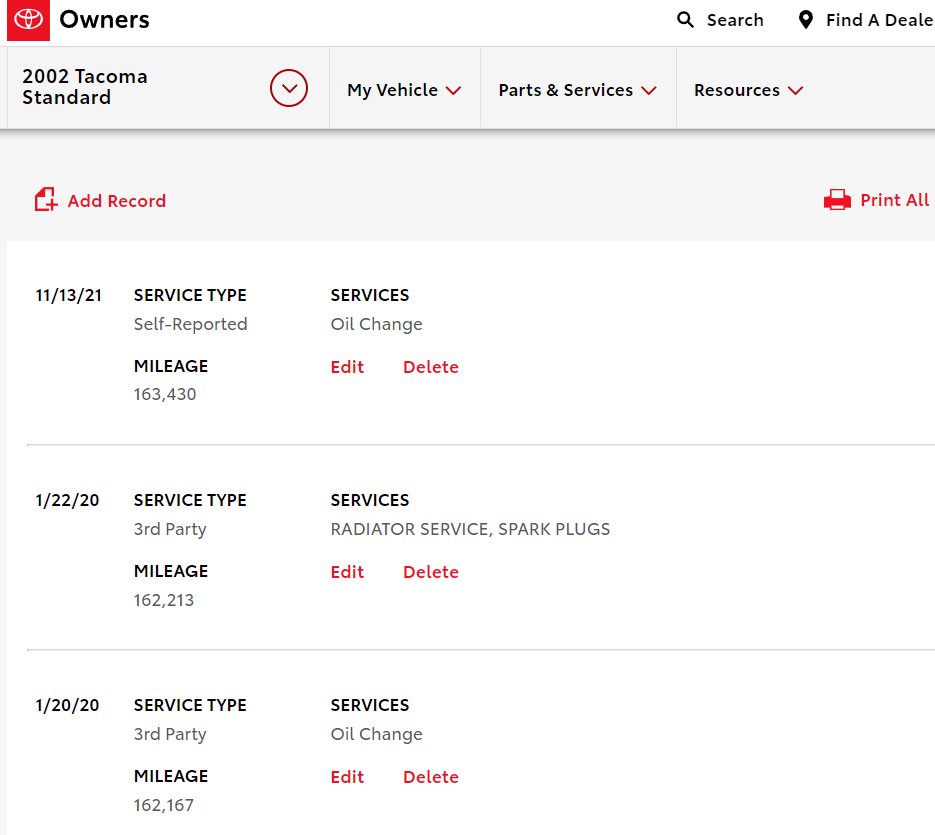This screenshot has width=935, height=835.
Task: Select the 2002 Tacoma Standard vehicle title
Action: pyautogui.click(x=85, y=86)
